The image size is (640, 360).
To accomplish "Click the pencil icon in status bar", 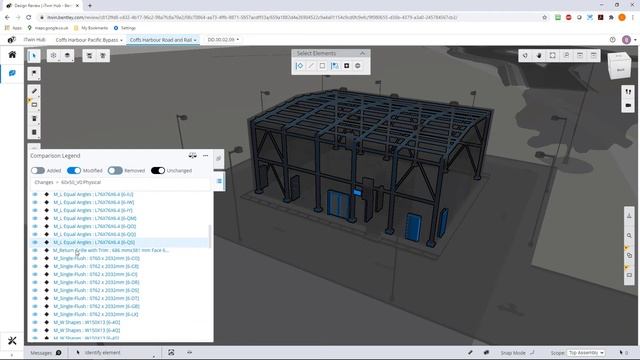I will [470, 352].
